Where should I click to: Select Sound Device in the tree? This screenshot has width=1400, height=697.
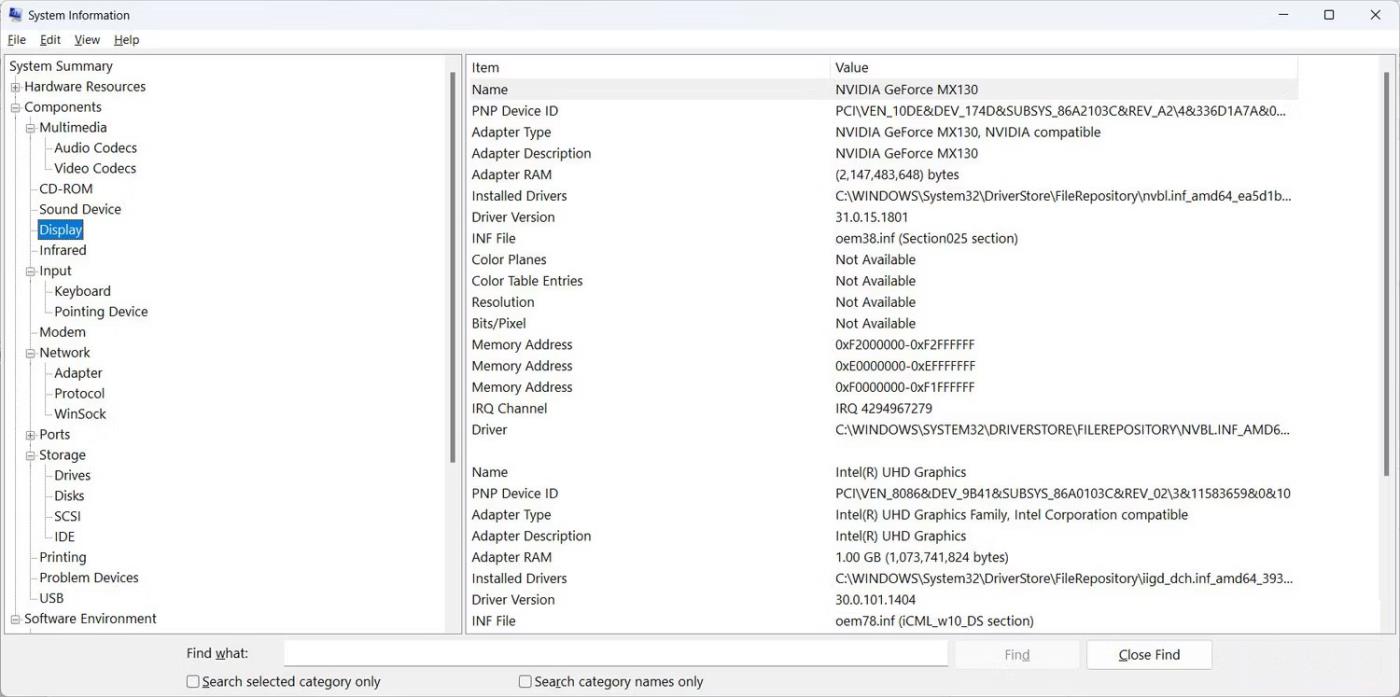tap(80, 210)
